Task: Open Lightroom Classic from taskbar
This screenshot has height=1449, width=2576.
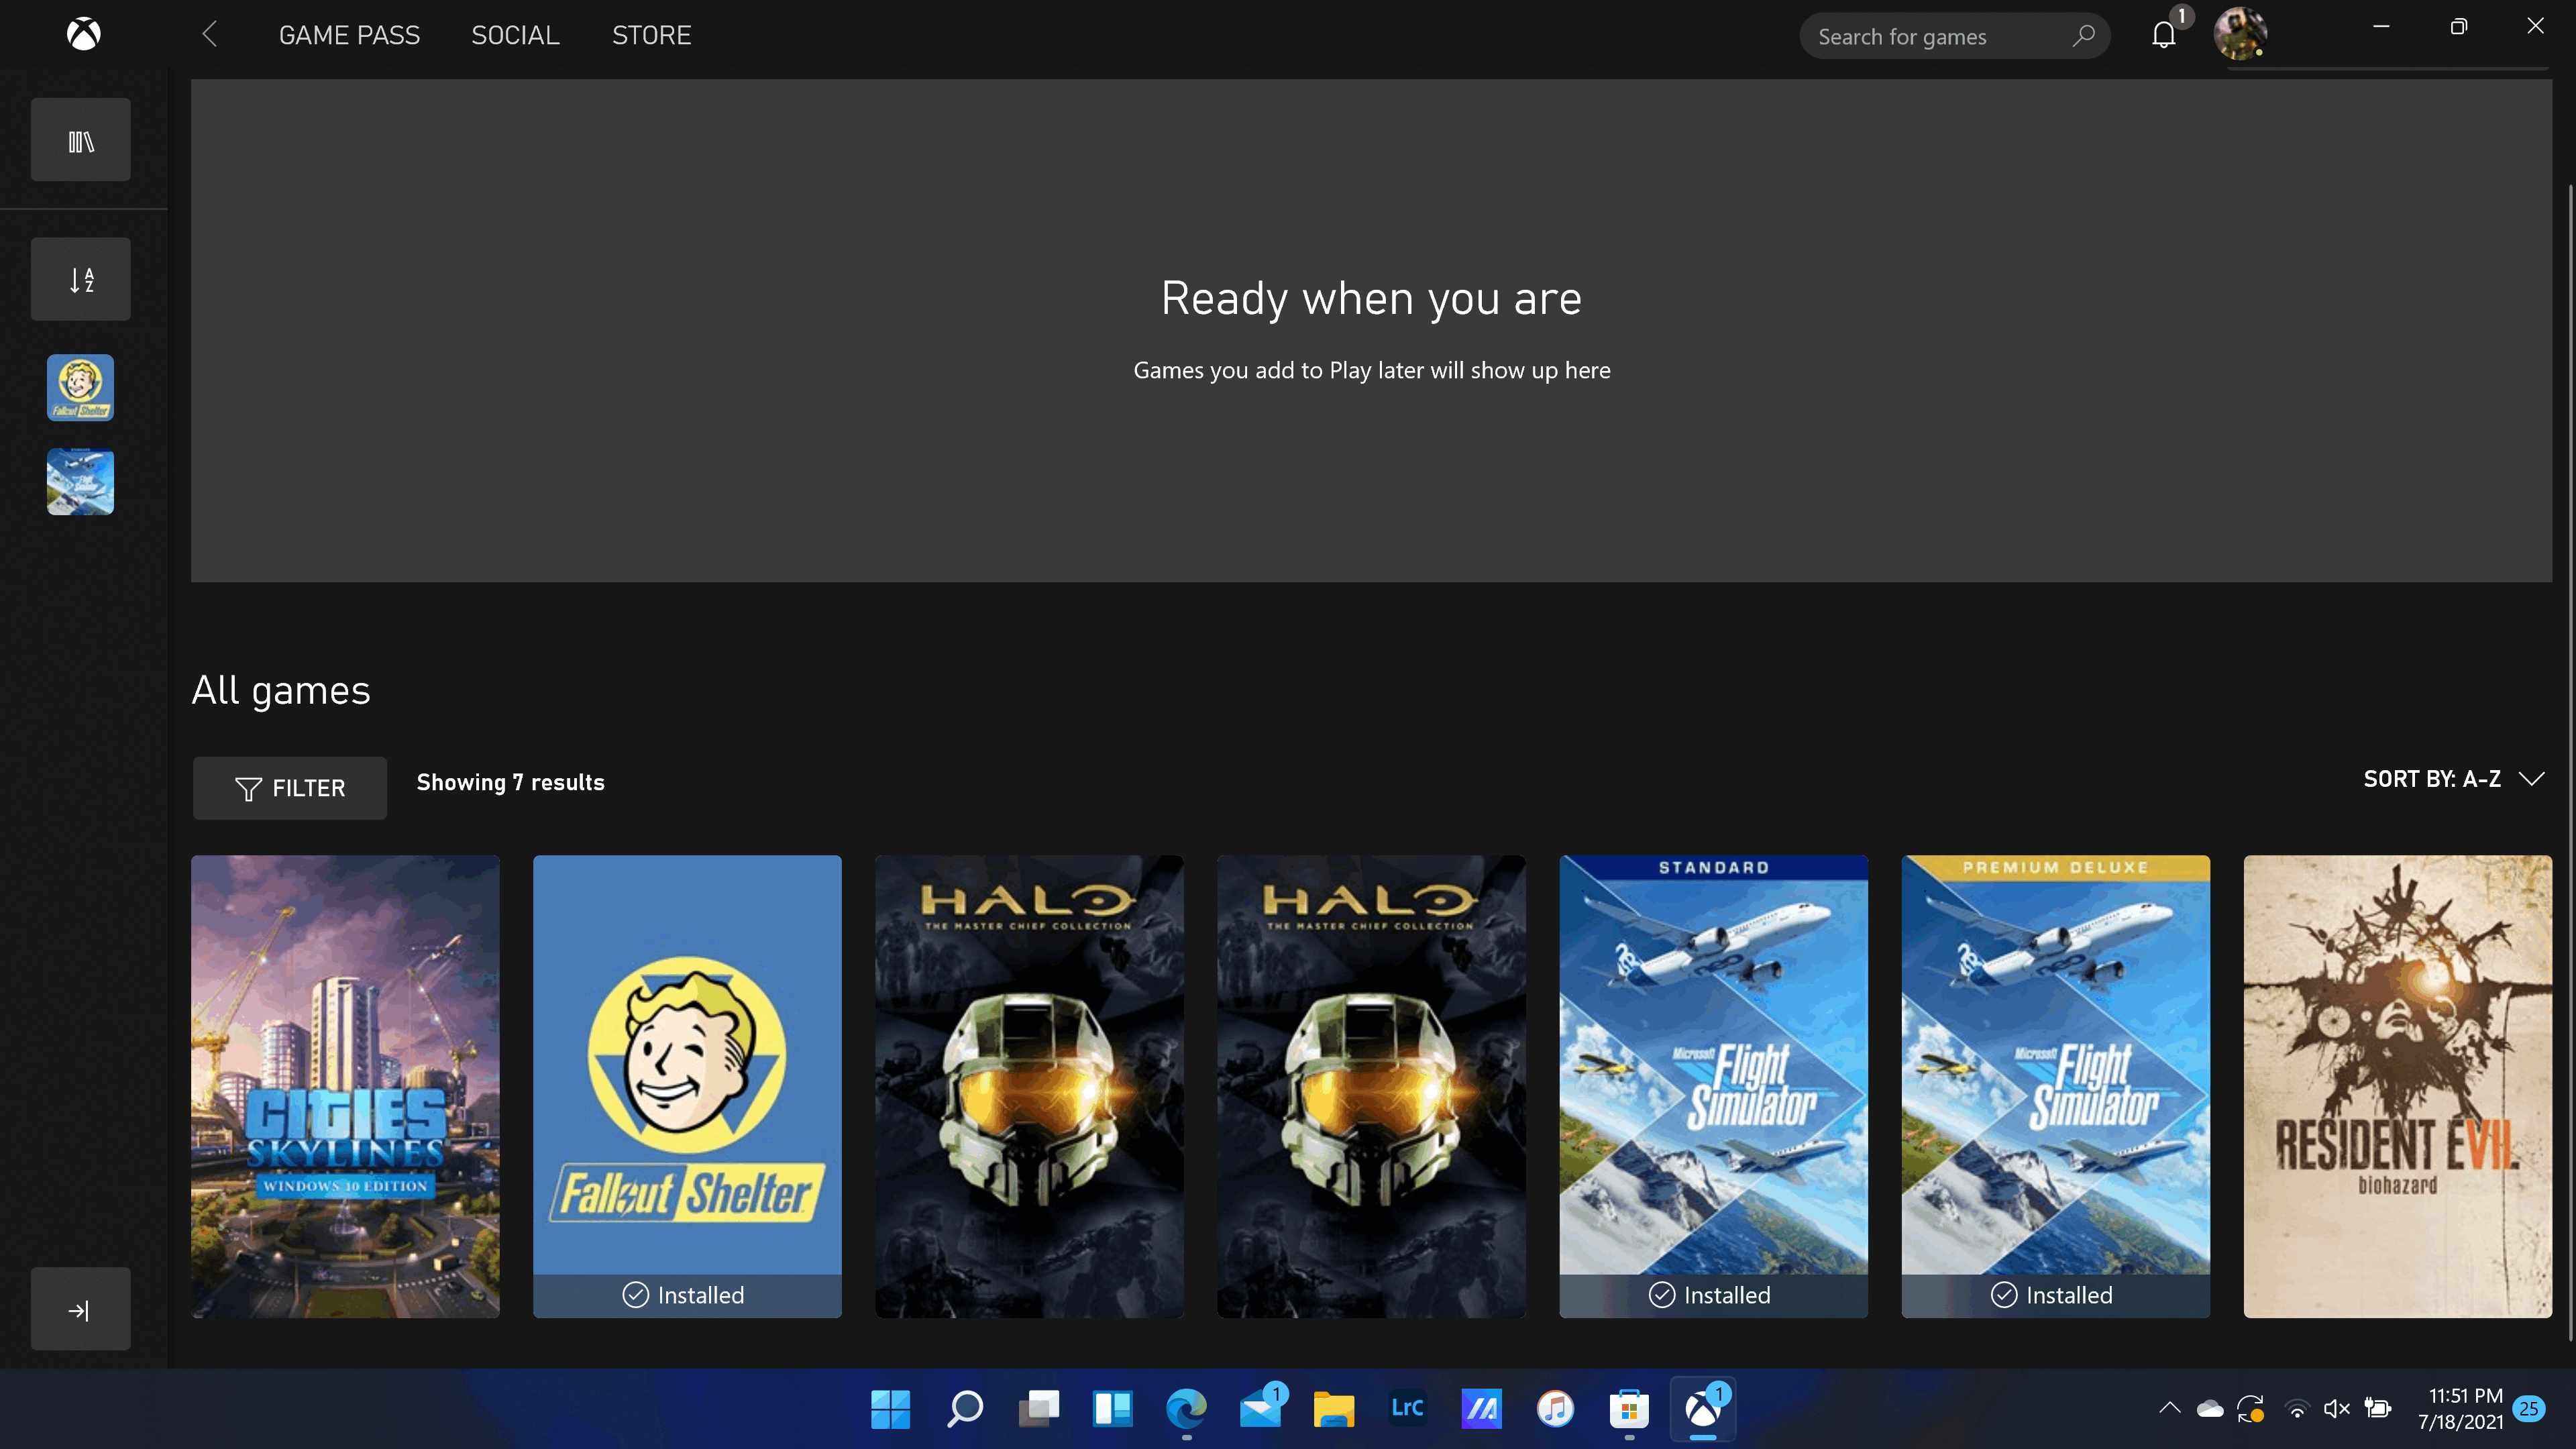Action: tap(1408, 1409)
